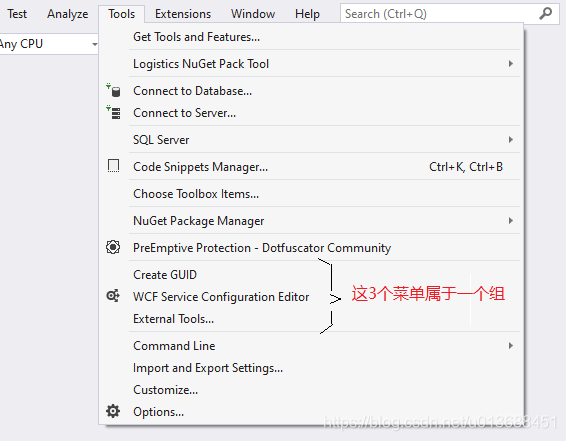Open the Any CPU platform dropdown
Image resolution: width=566 pixels, height=441 pixels.
click(48, 44)
